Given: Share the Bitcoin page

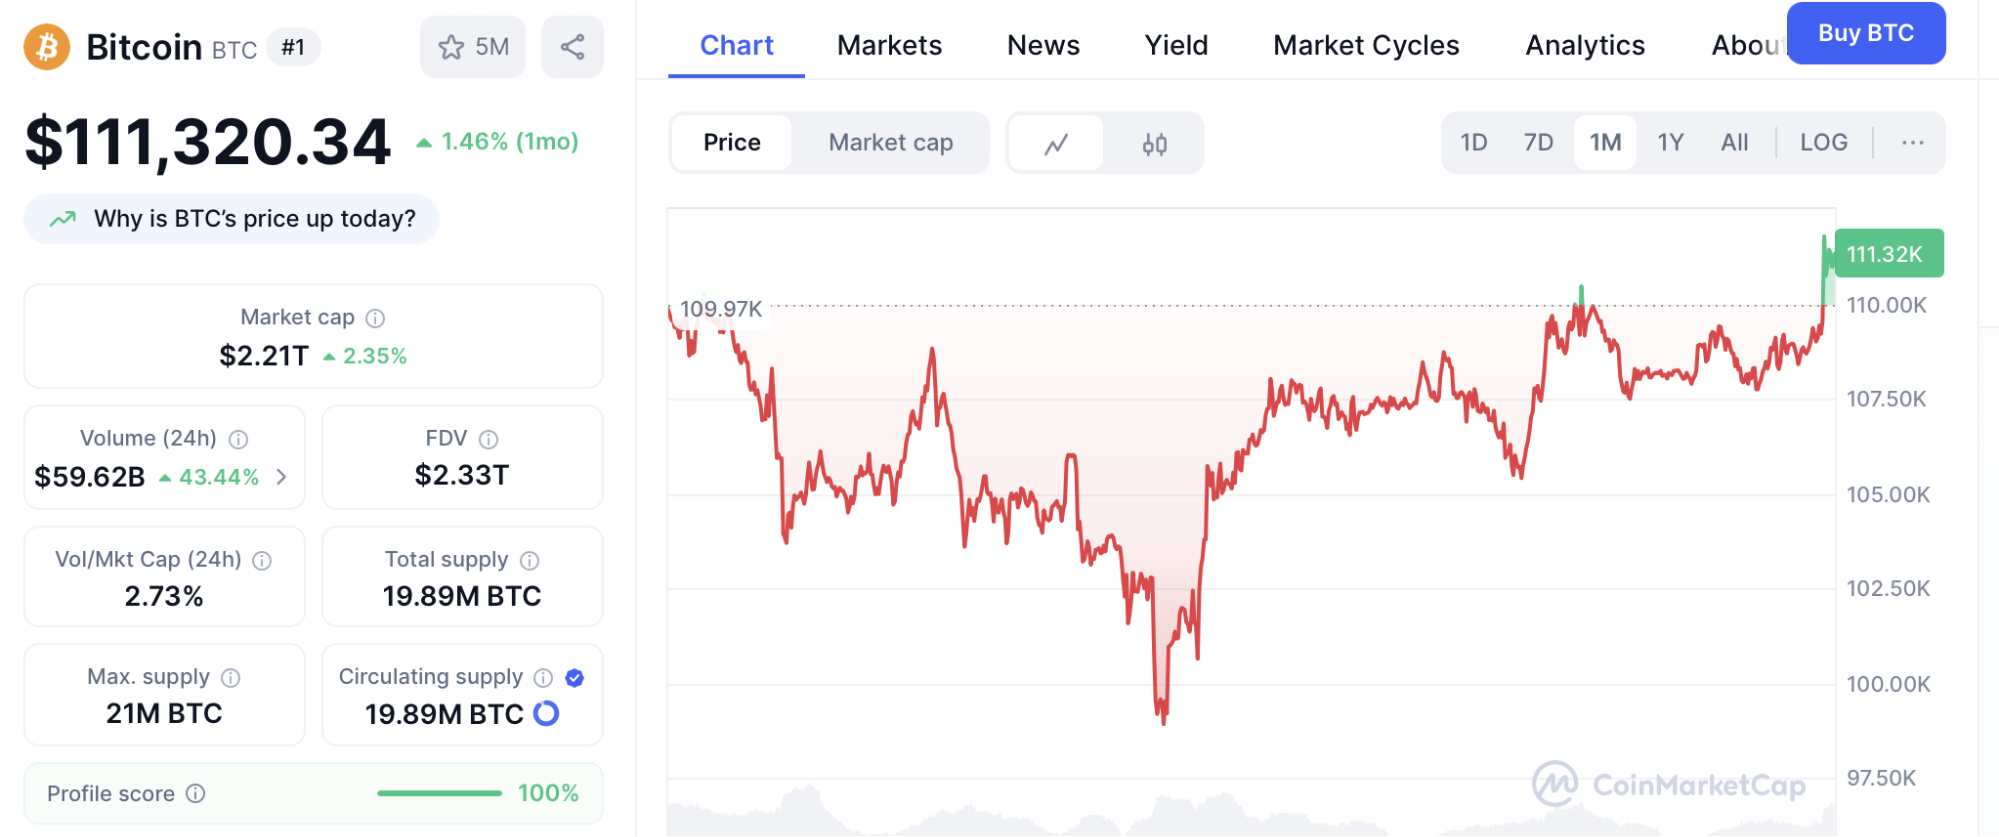Looking at the screenshot, I should pos(572,46).
